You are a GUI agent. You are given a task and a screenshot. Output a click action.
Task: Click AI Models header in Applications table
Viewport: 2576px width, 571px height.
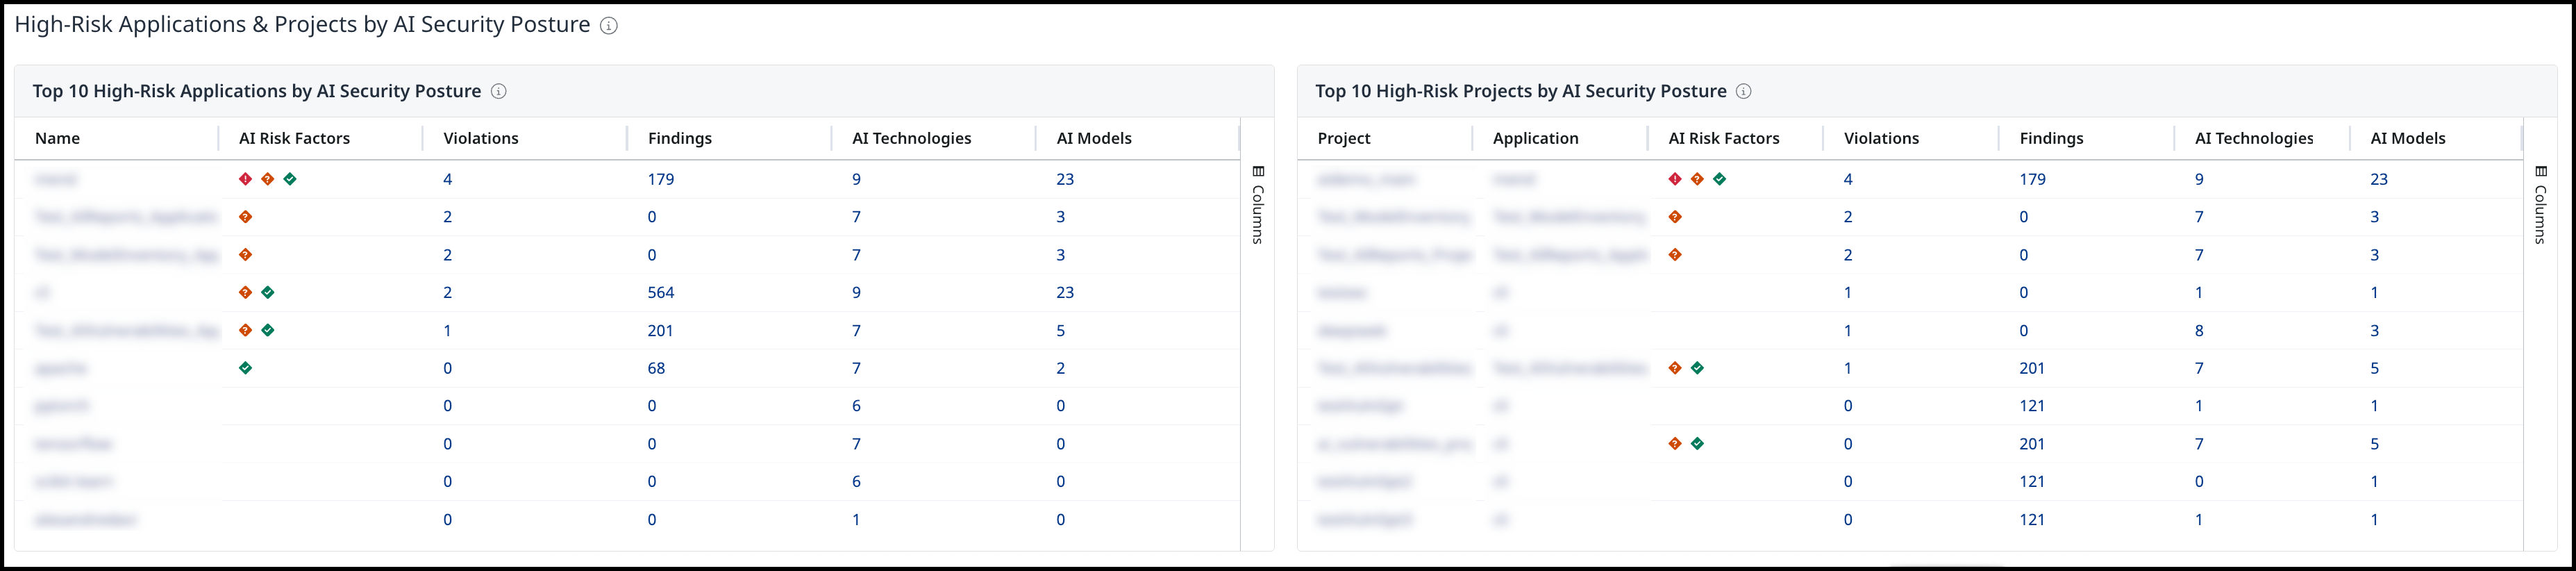coord(1094,138)
